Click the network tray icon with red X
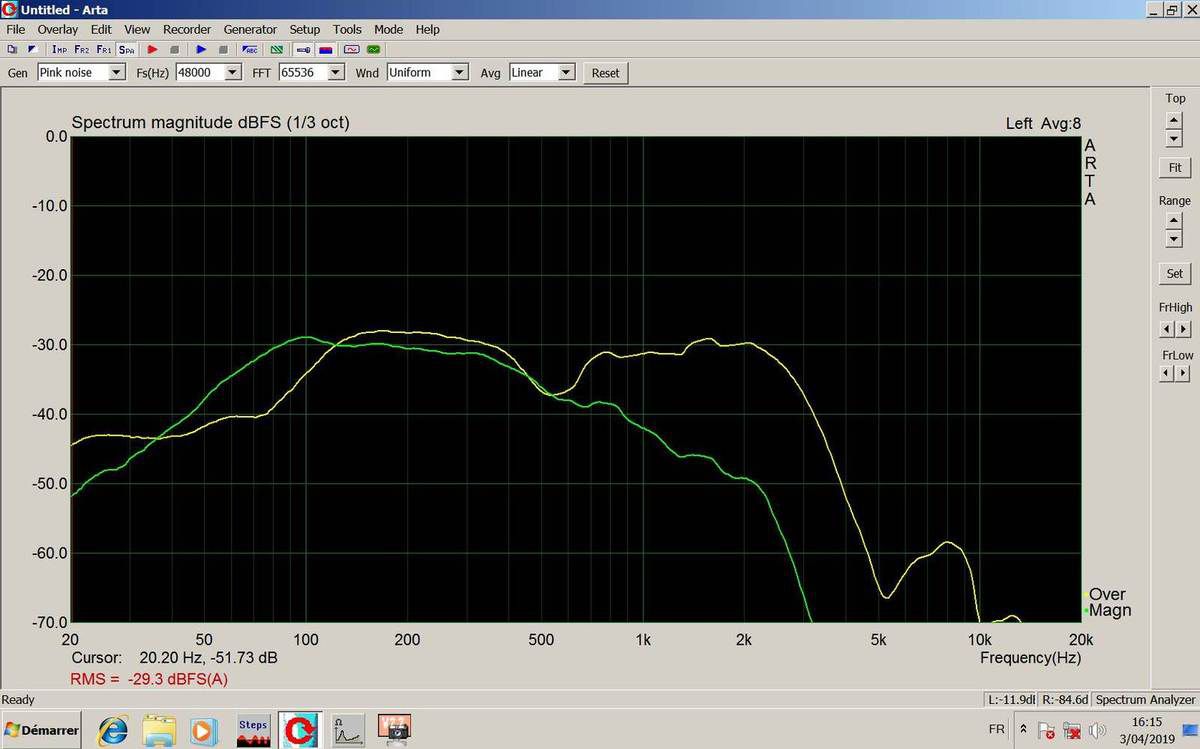Image resolution: width=1200 pixels, height=749 pixels. (1072, 730)
